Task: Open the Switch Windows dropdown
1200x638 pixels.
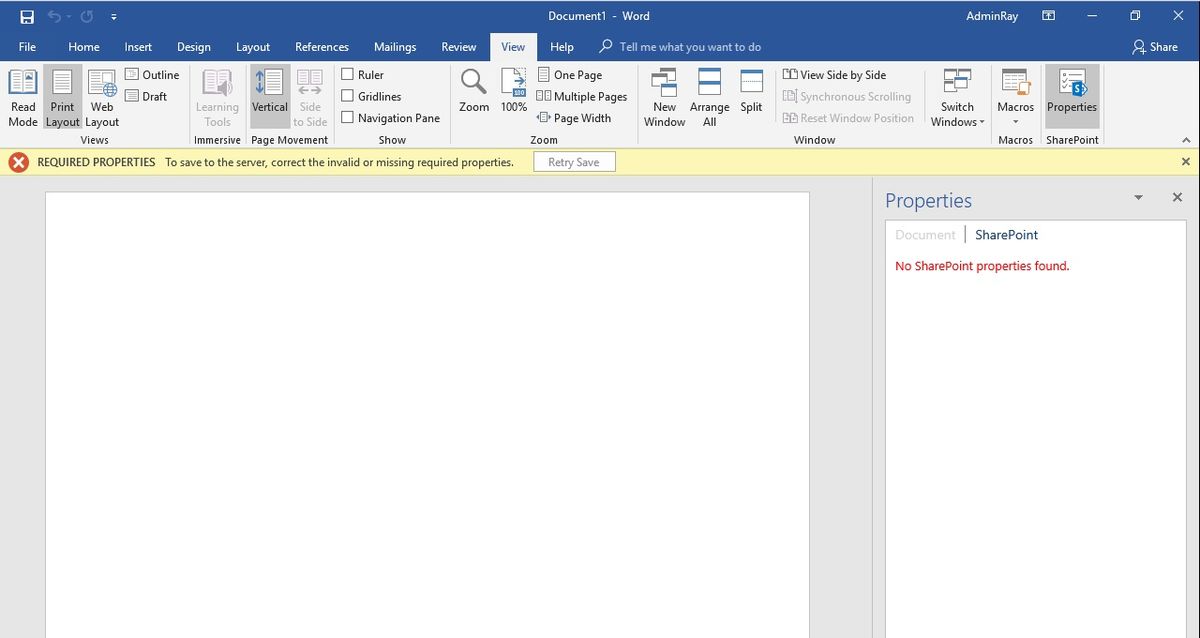Action: point(956,95)
